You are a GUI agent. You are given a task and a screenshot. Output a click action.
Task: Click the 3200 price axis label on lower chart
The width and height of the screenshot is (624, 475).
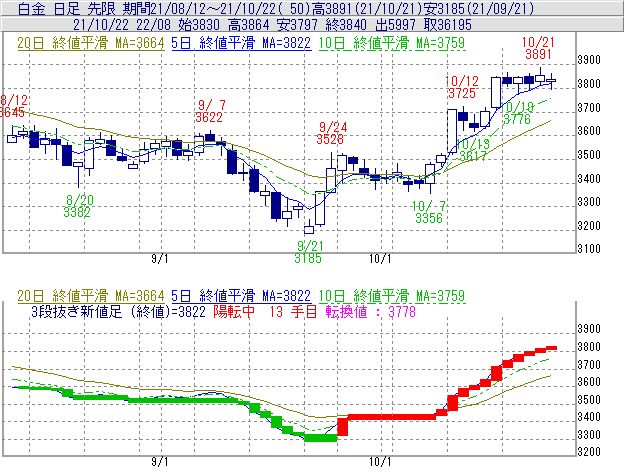(x=589, y=452)
